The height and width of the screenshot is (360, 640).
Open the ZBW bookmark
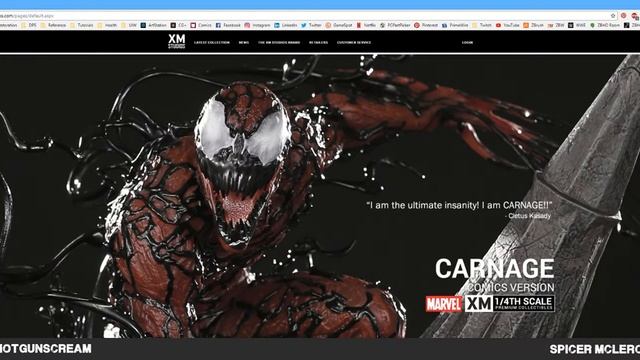coord(556,25)
